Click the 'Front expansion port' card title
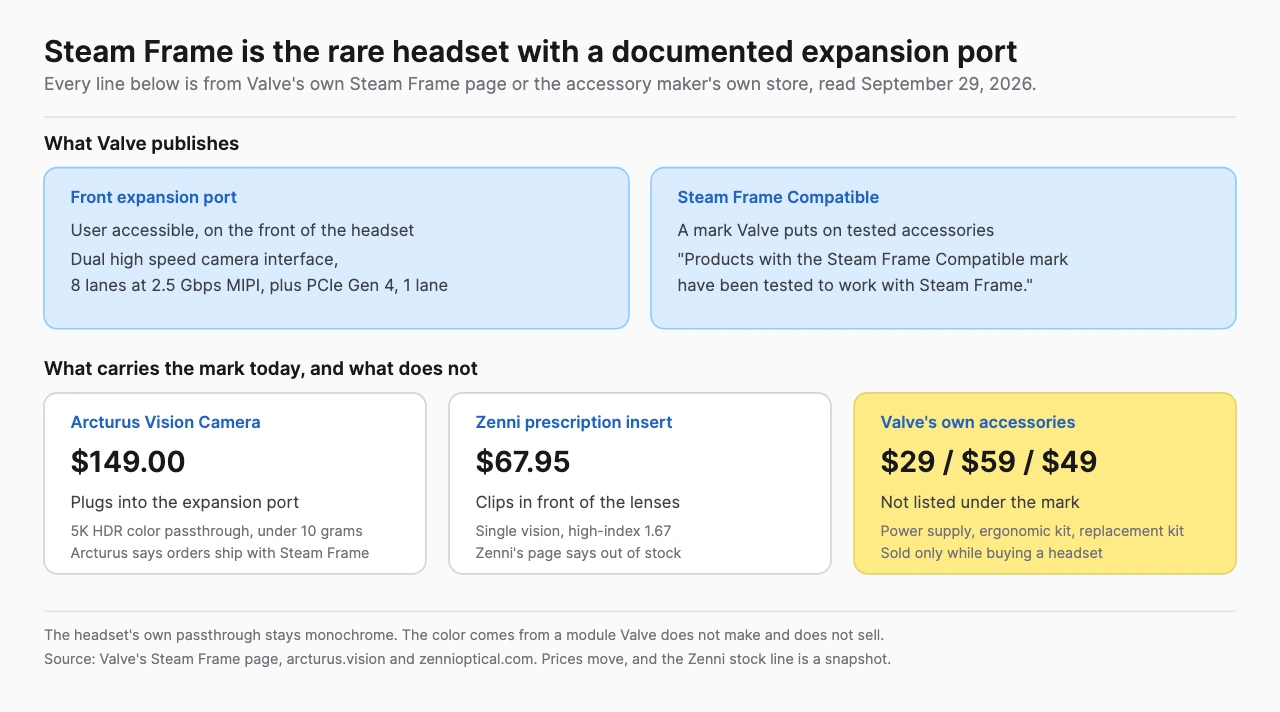Image resolution: width=1280 pixels, height=712 pixels. point(153,197)
